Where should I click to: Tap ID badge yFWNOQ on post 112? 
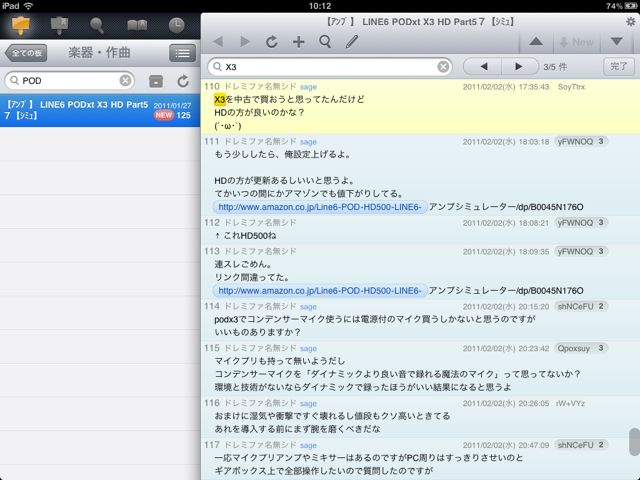pos(580,223)
